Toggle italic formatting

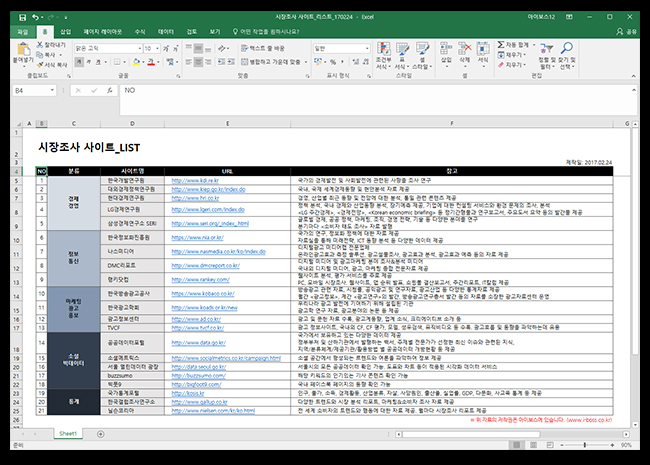(x=89, y=62)
